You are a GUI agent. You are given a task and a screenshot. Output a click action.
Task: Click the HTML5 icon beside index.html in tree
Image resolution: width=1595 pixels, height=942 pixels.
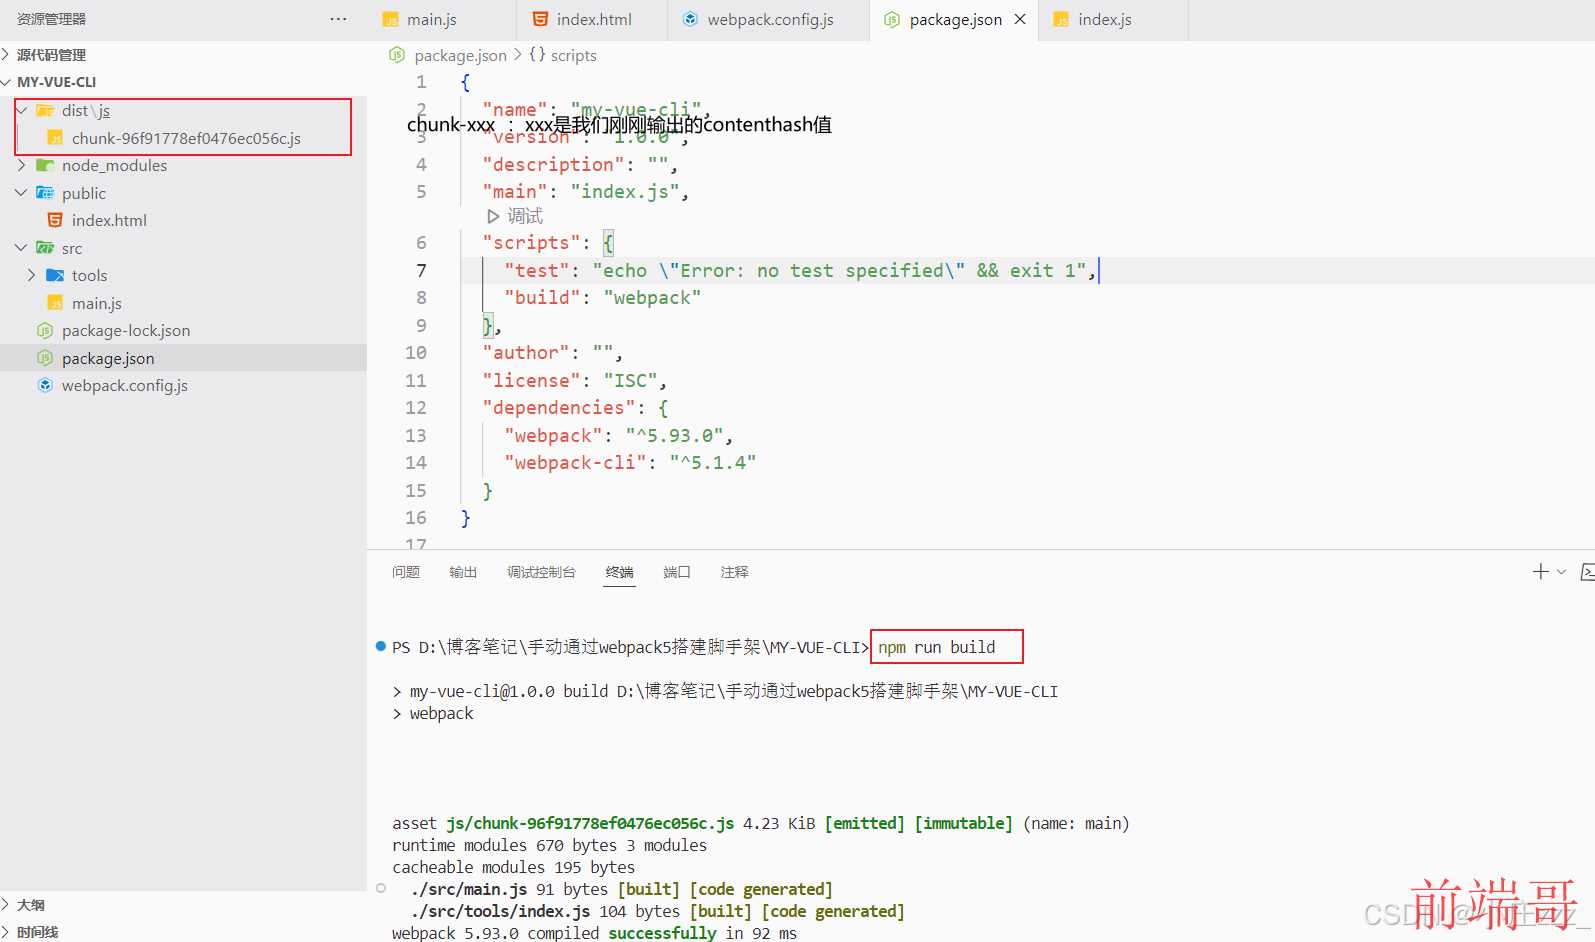(x=55, y=220)
